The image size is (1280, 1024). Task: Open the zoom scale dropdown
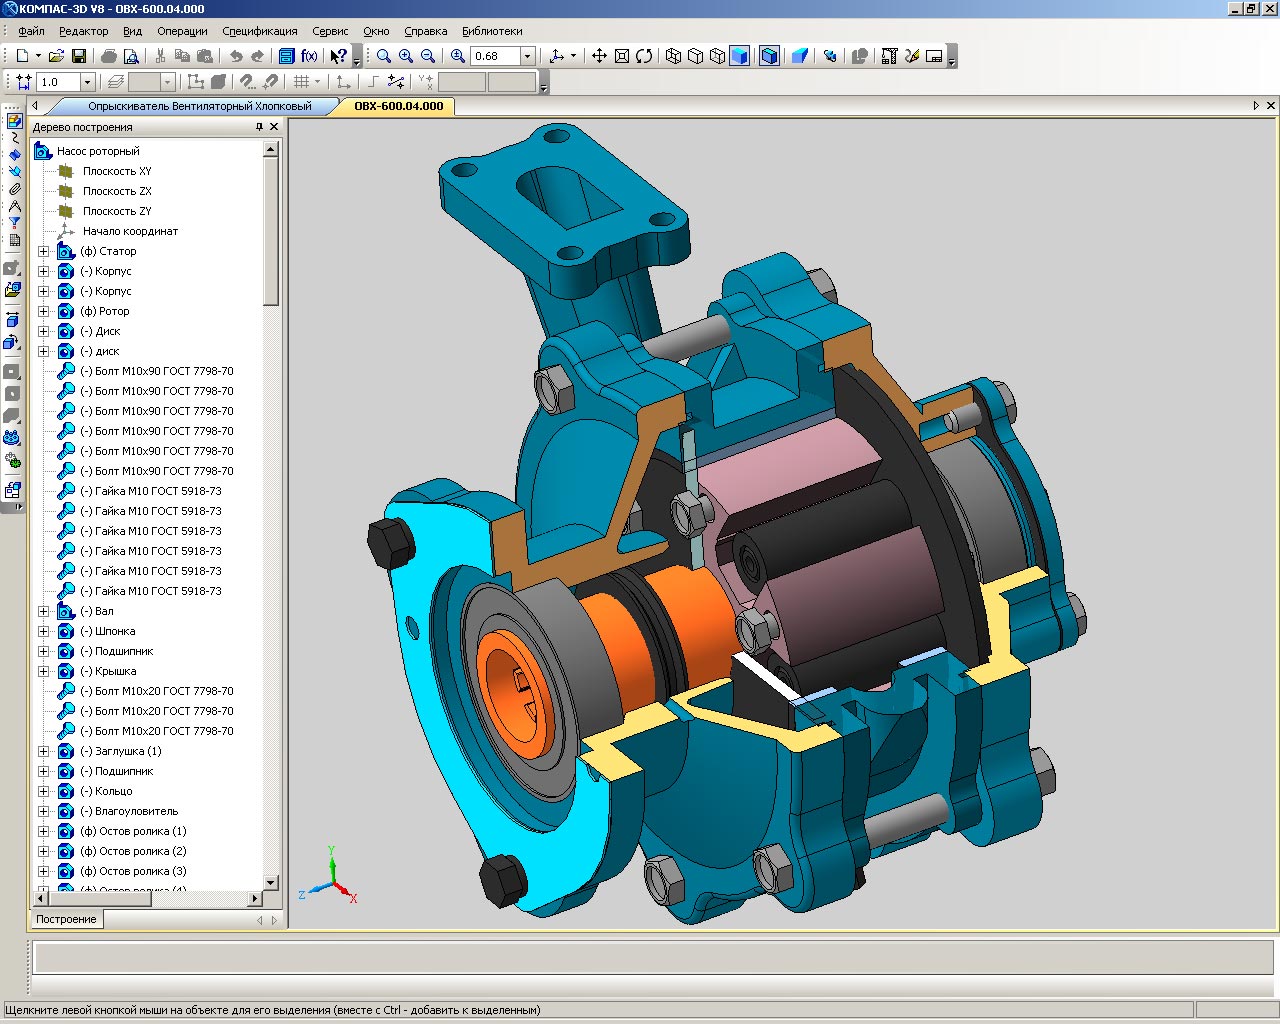(527, 56)
